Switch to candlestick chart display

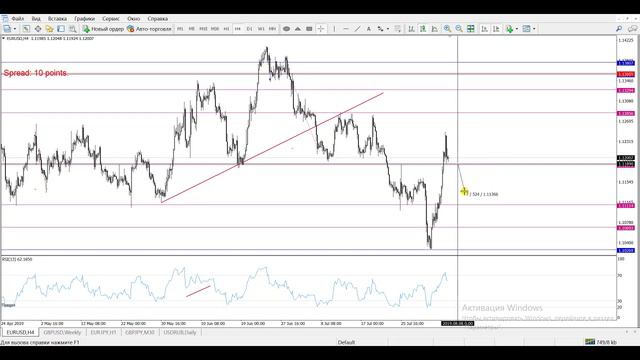(423, 29)
